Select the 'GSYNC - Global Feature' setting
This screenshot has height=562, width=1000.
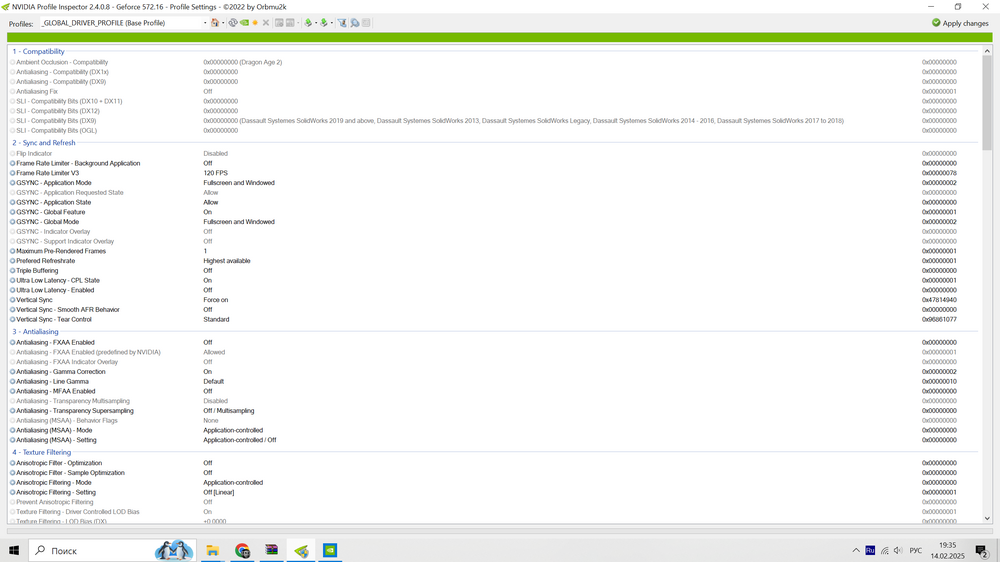click(50, 212)
